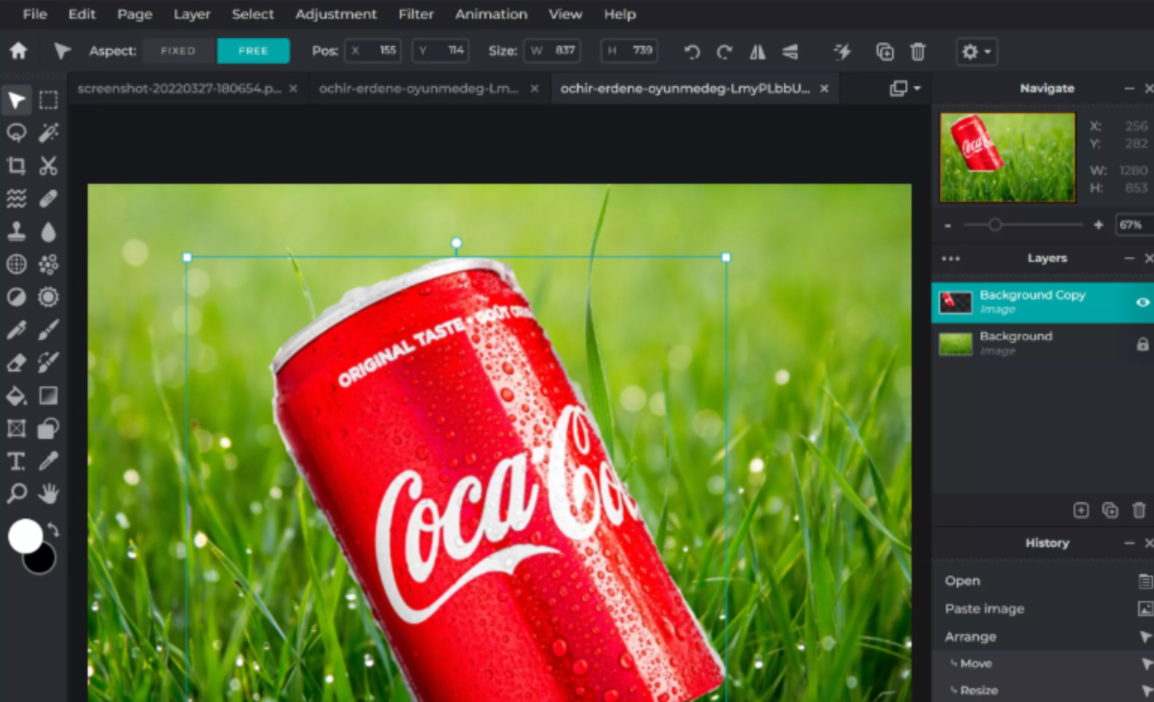
Task: Delete the selected layer contents
Action: (x=918, y=51)
